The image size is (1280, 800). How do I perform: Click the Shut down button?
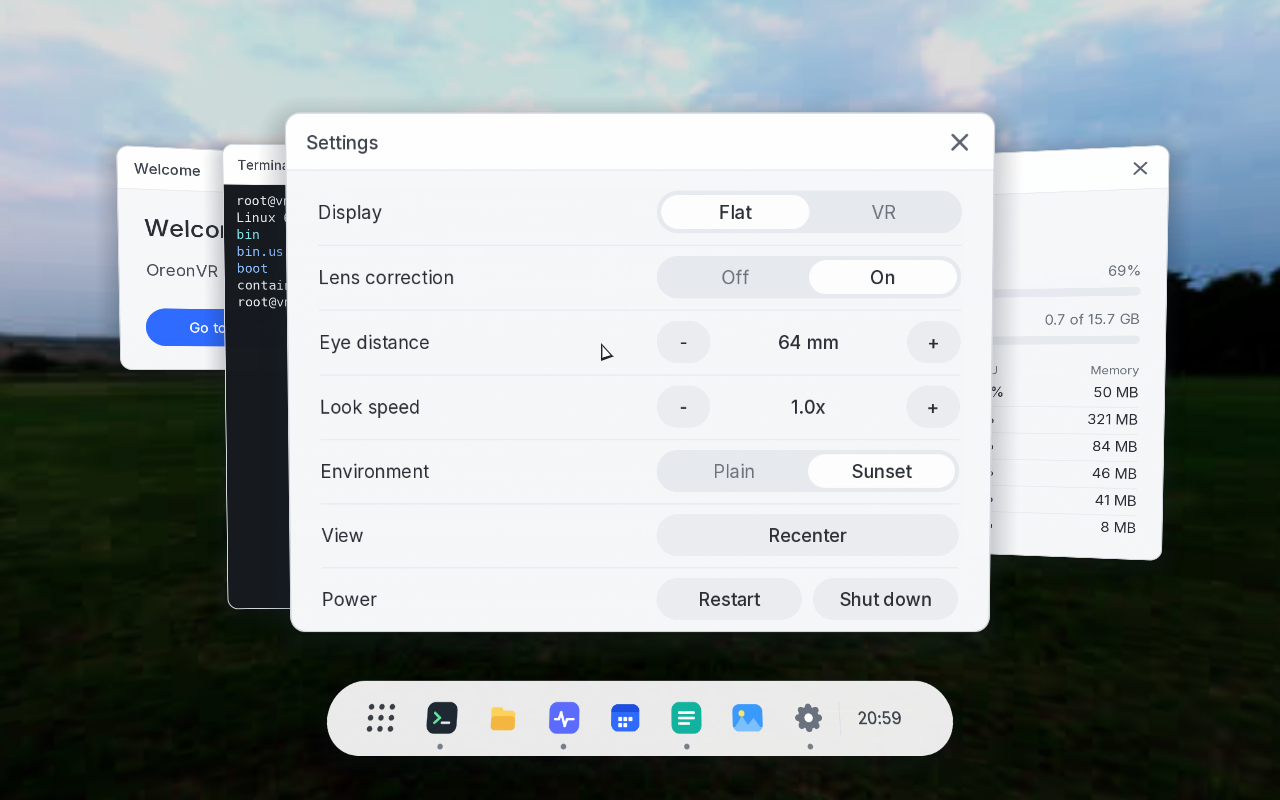(x=886, y=599)
